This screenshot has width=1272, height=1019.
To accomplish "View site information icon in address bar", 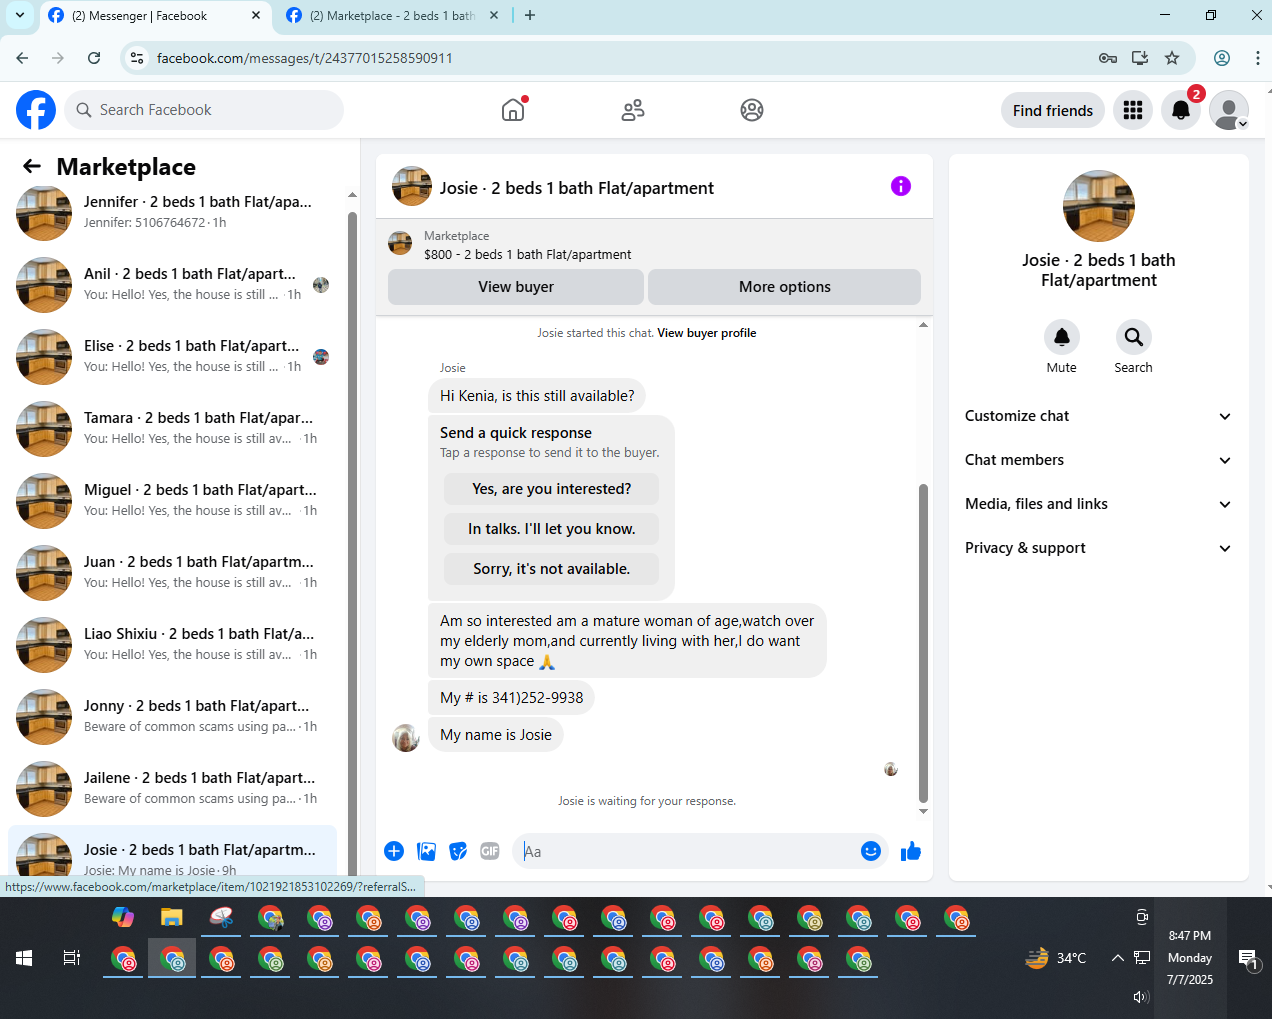I will [x=138, y=58].
